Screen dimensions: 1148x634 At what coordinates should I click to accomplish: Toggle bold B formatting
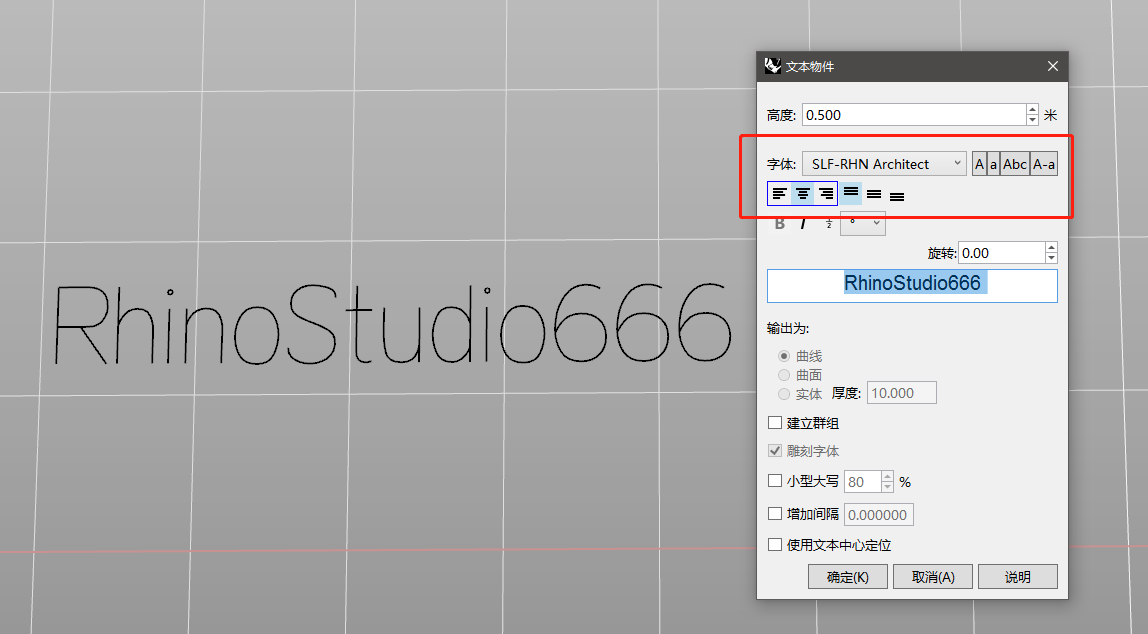(x=780, y=224)
